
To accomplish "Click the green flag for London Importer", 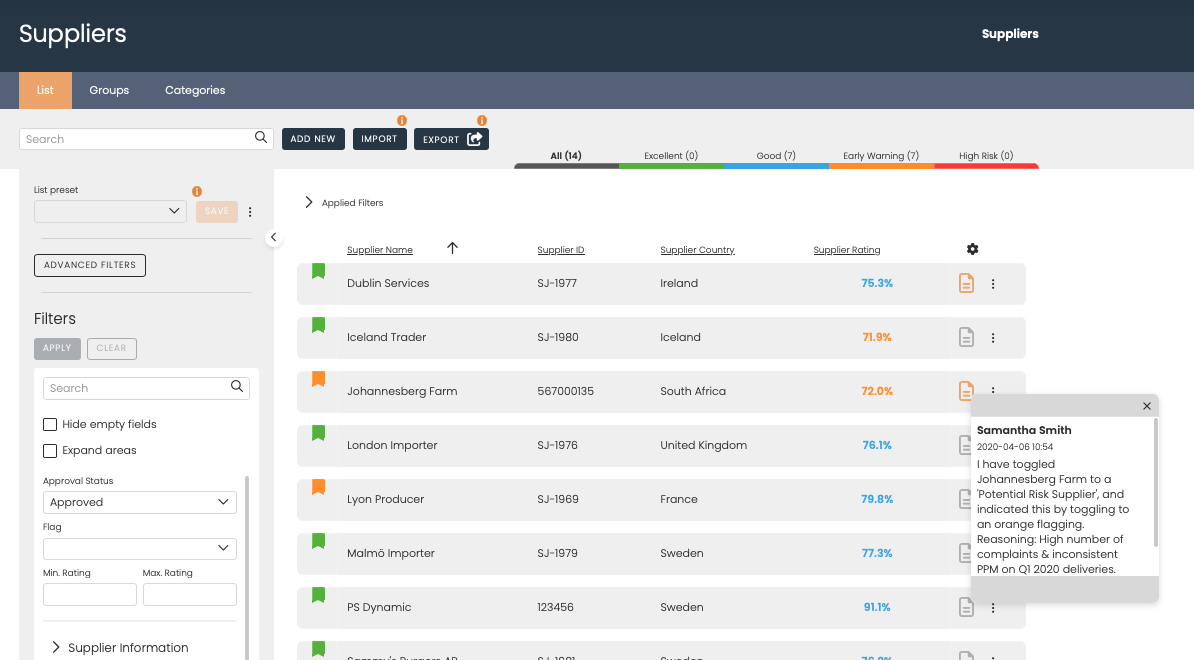I will tap(318, 433).
